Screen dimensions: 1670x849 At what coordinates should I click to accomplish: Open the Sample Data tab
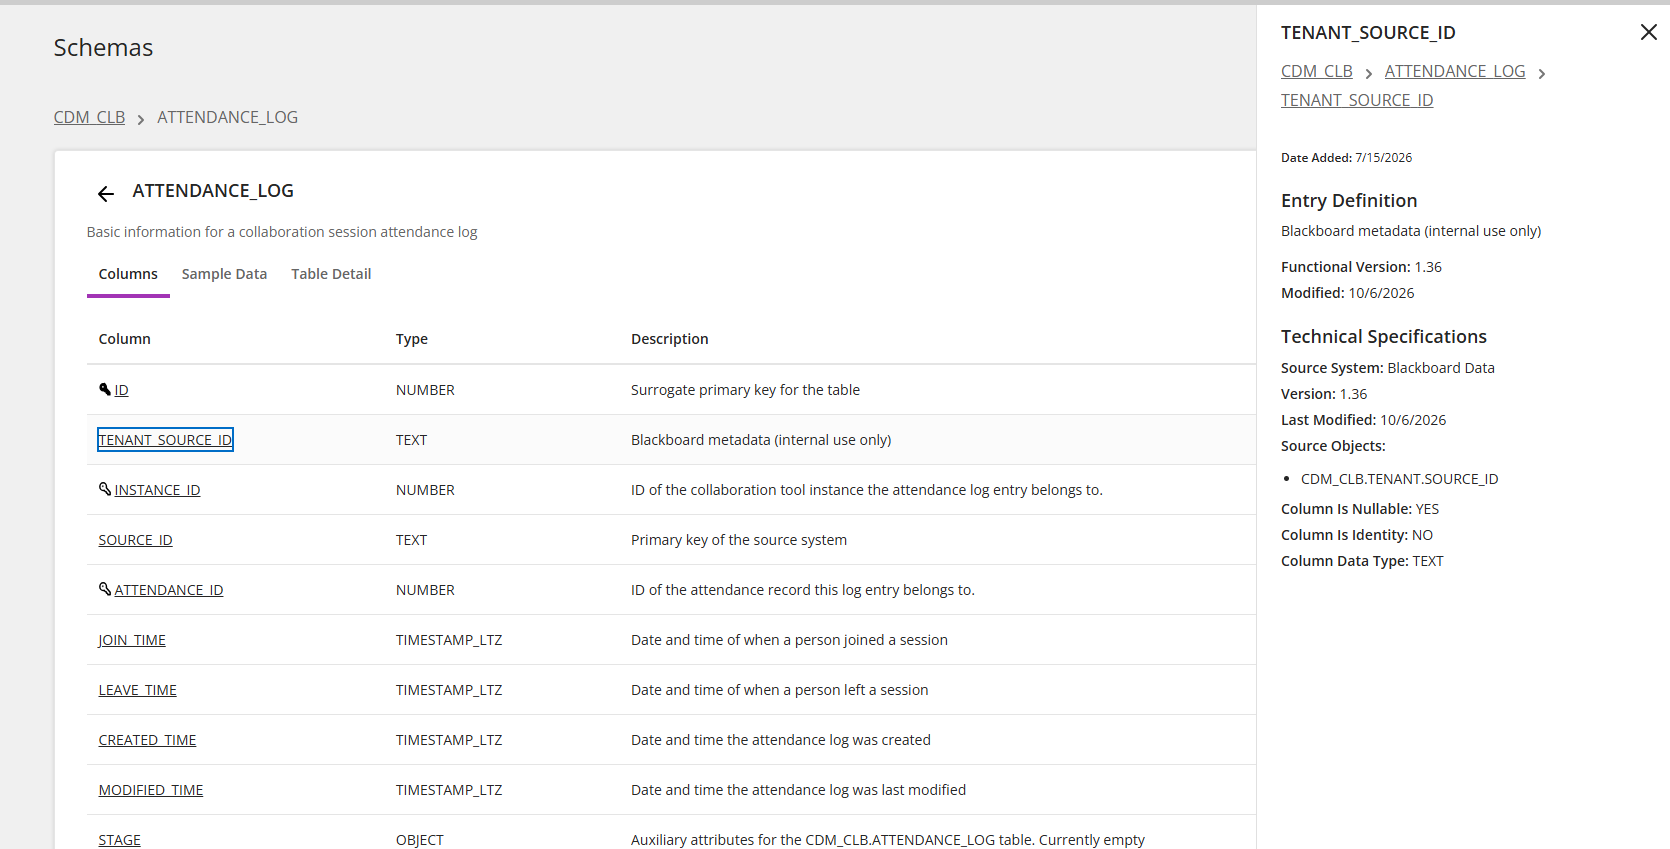coord(224,274)
